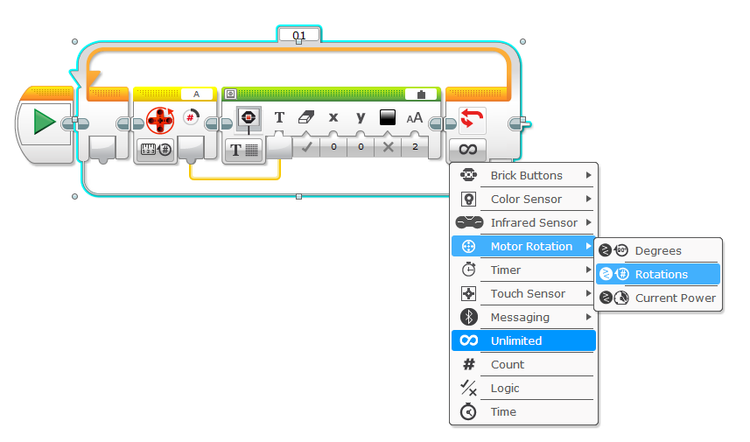750x442 pixels.
Task: Choose Current Power in the submenu
Action: [674, 298]
